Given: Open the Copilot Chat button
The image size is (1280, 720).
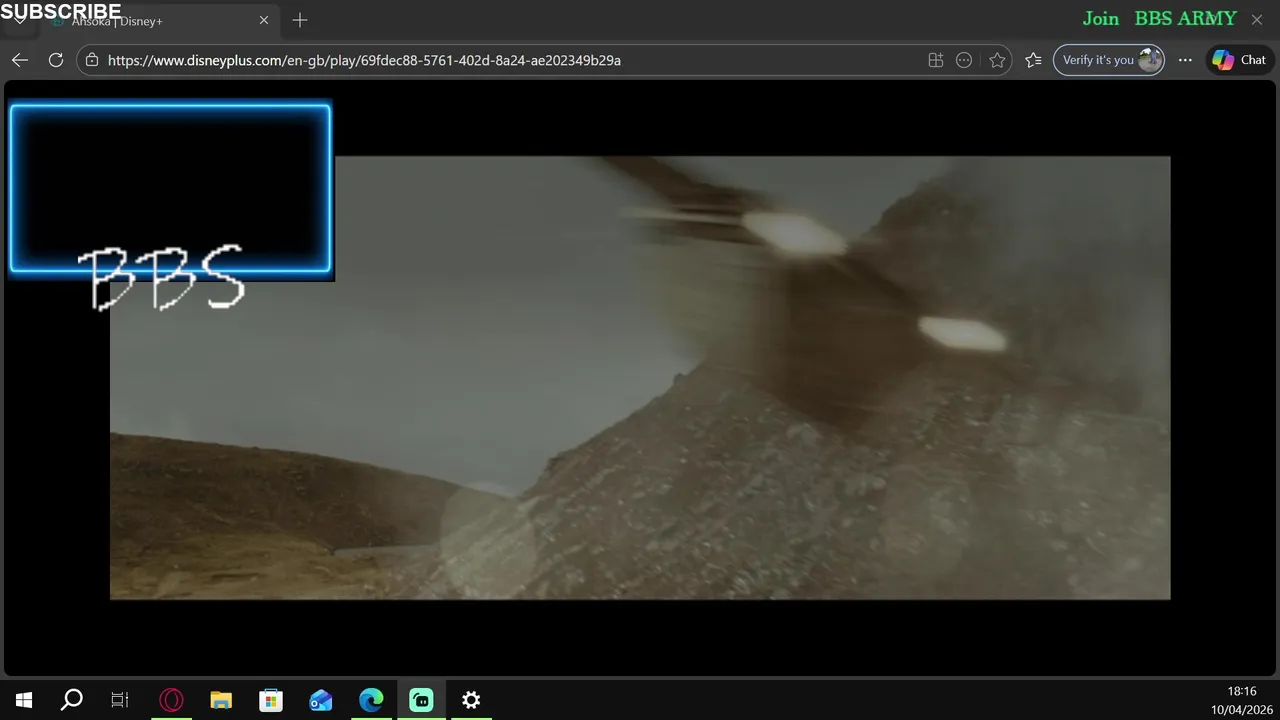Looking at the screenshot, I should point(1240,60).
